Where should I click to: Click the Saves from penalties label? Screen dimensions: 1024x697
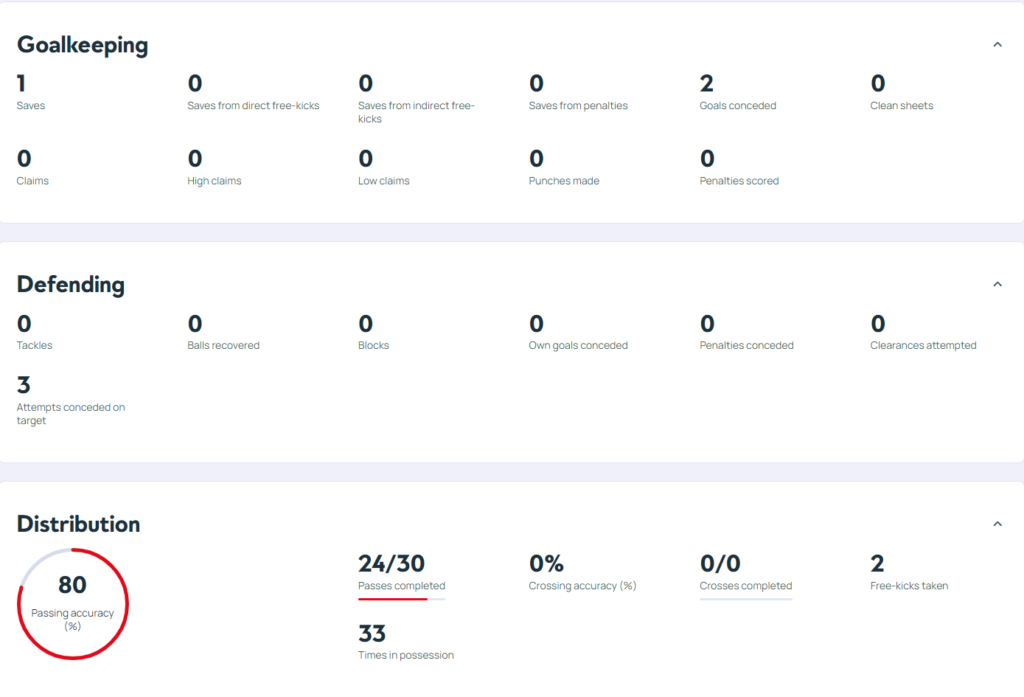click(x=578, y=106)
